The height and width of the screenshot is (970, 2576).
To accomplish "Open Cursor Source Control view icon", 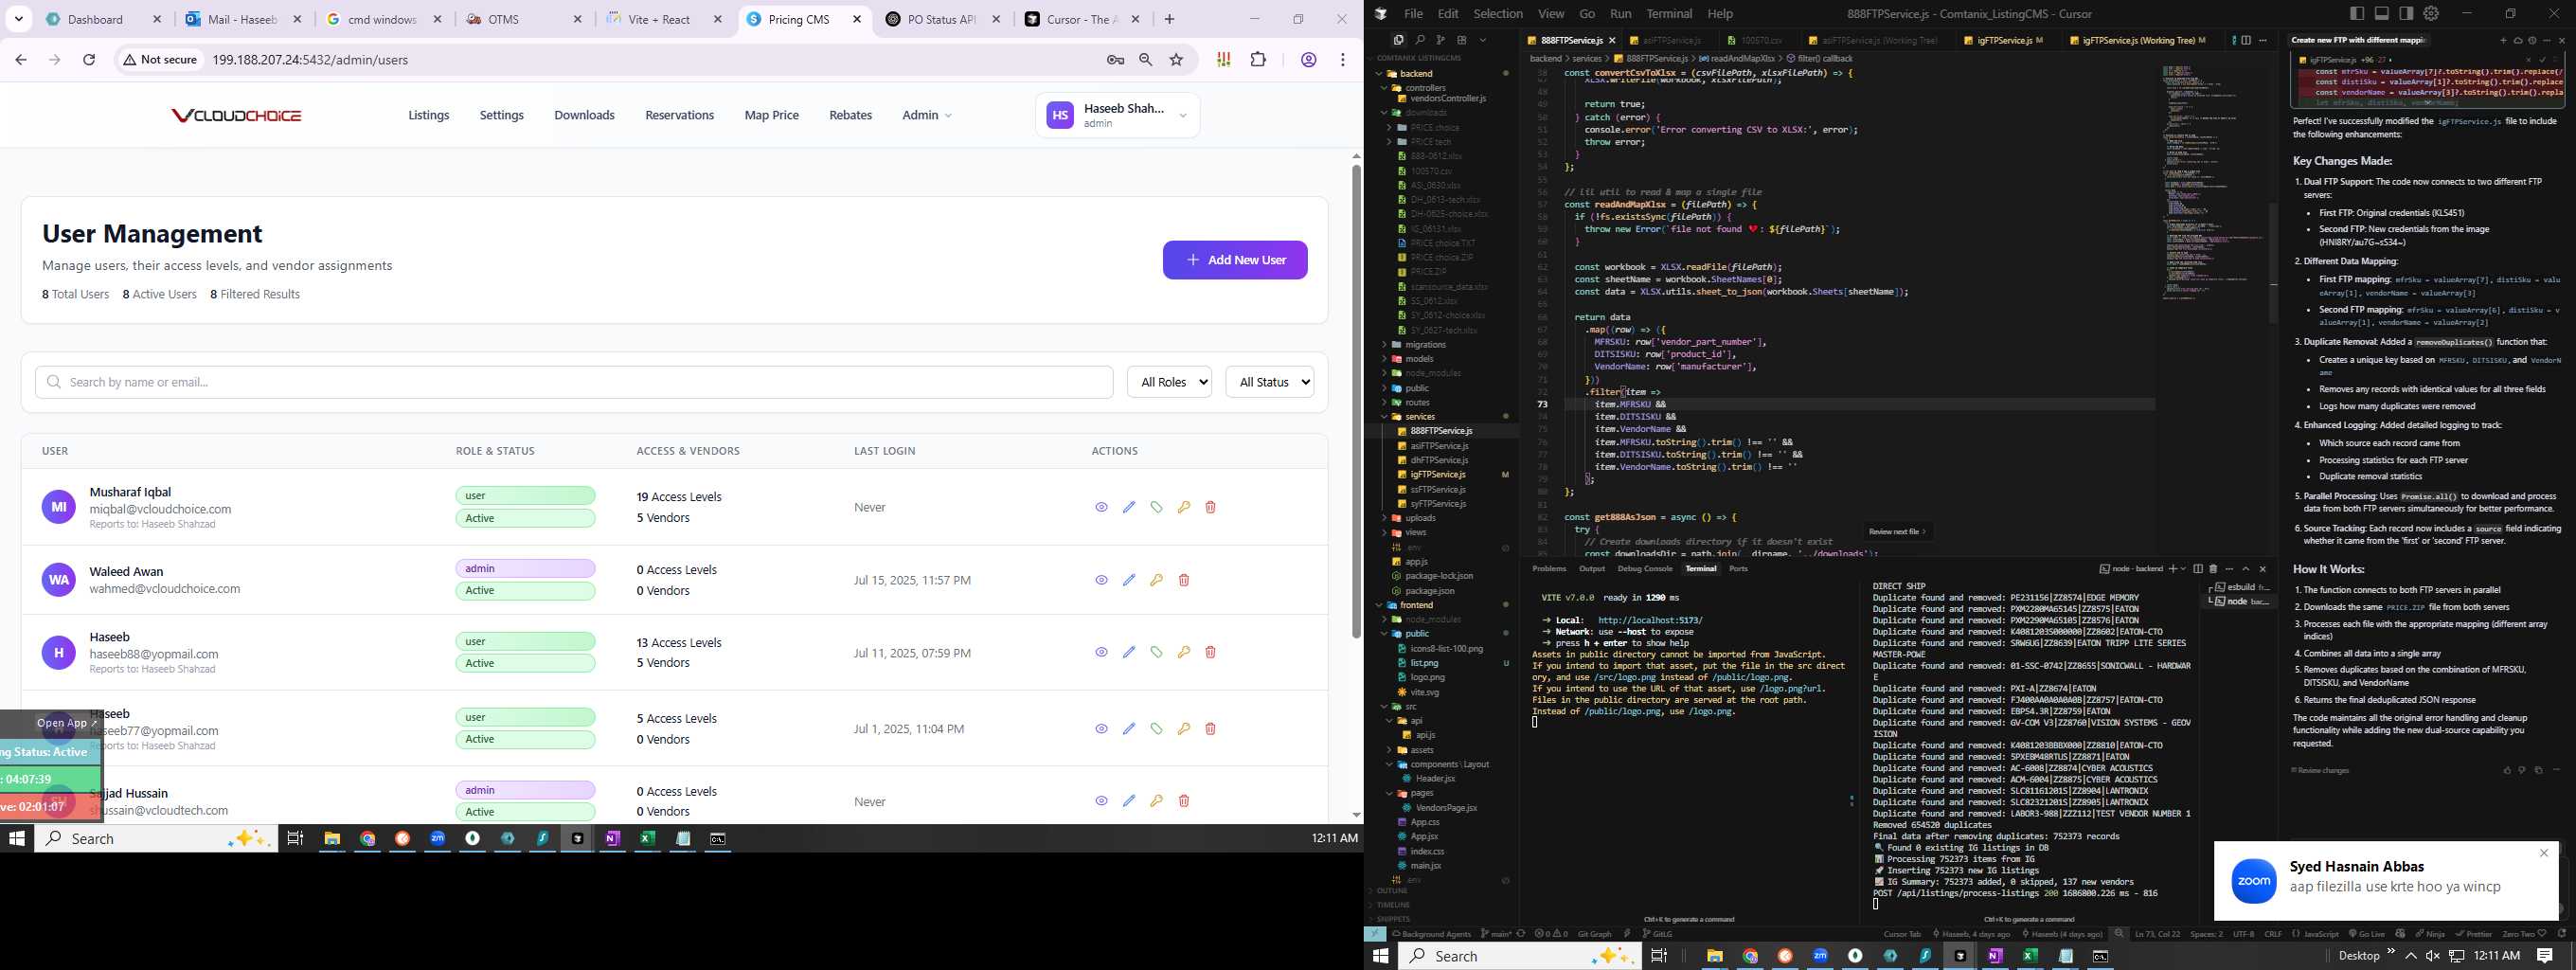I will click(1440, 40).
